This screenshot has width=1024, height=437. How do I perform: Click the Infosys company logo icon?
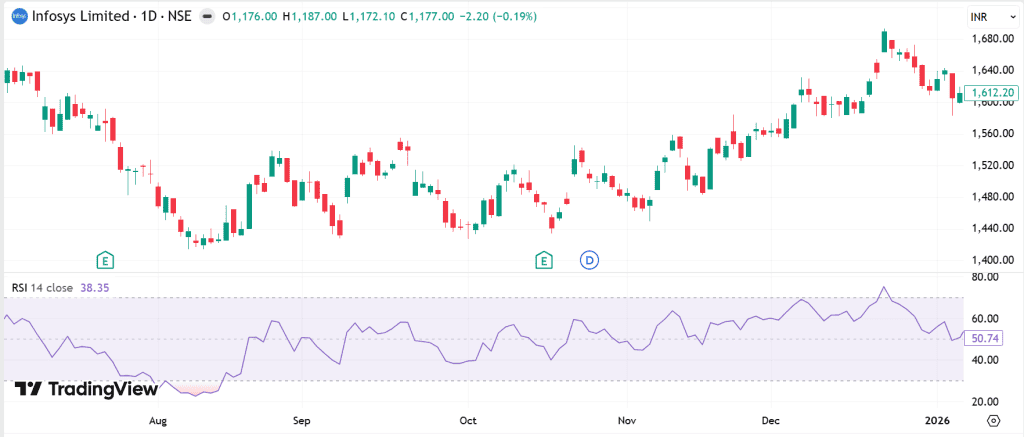click(20, 16)
